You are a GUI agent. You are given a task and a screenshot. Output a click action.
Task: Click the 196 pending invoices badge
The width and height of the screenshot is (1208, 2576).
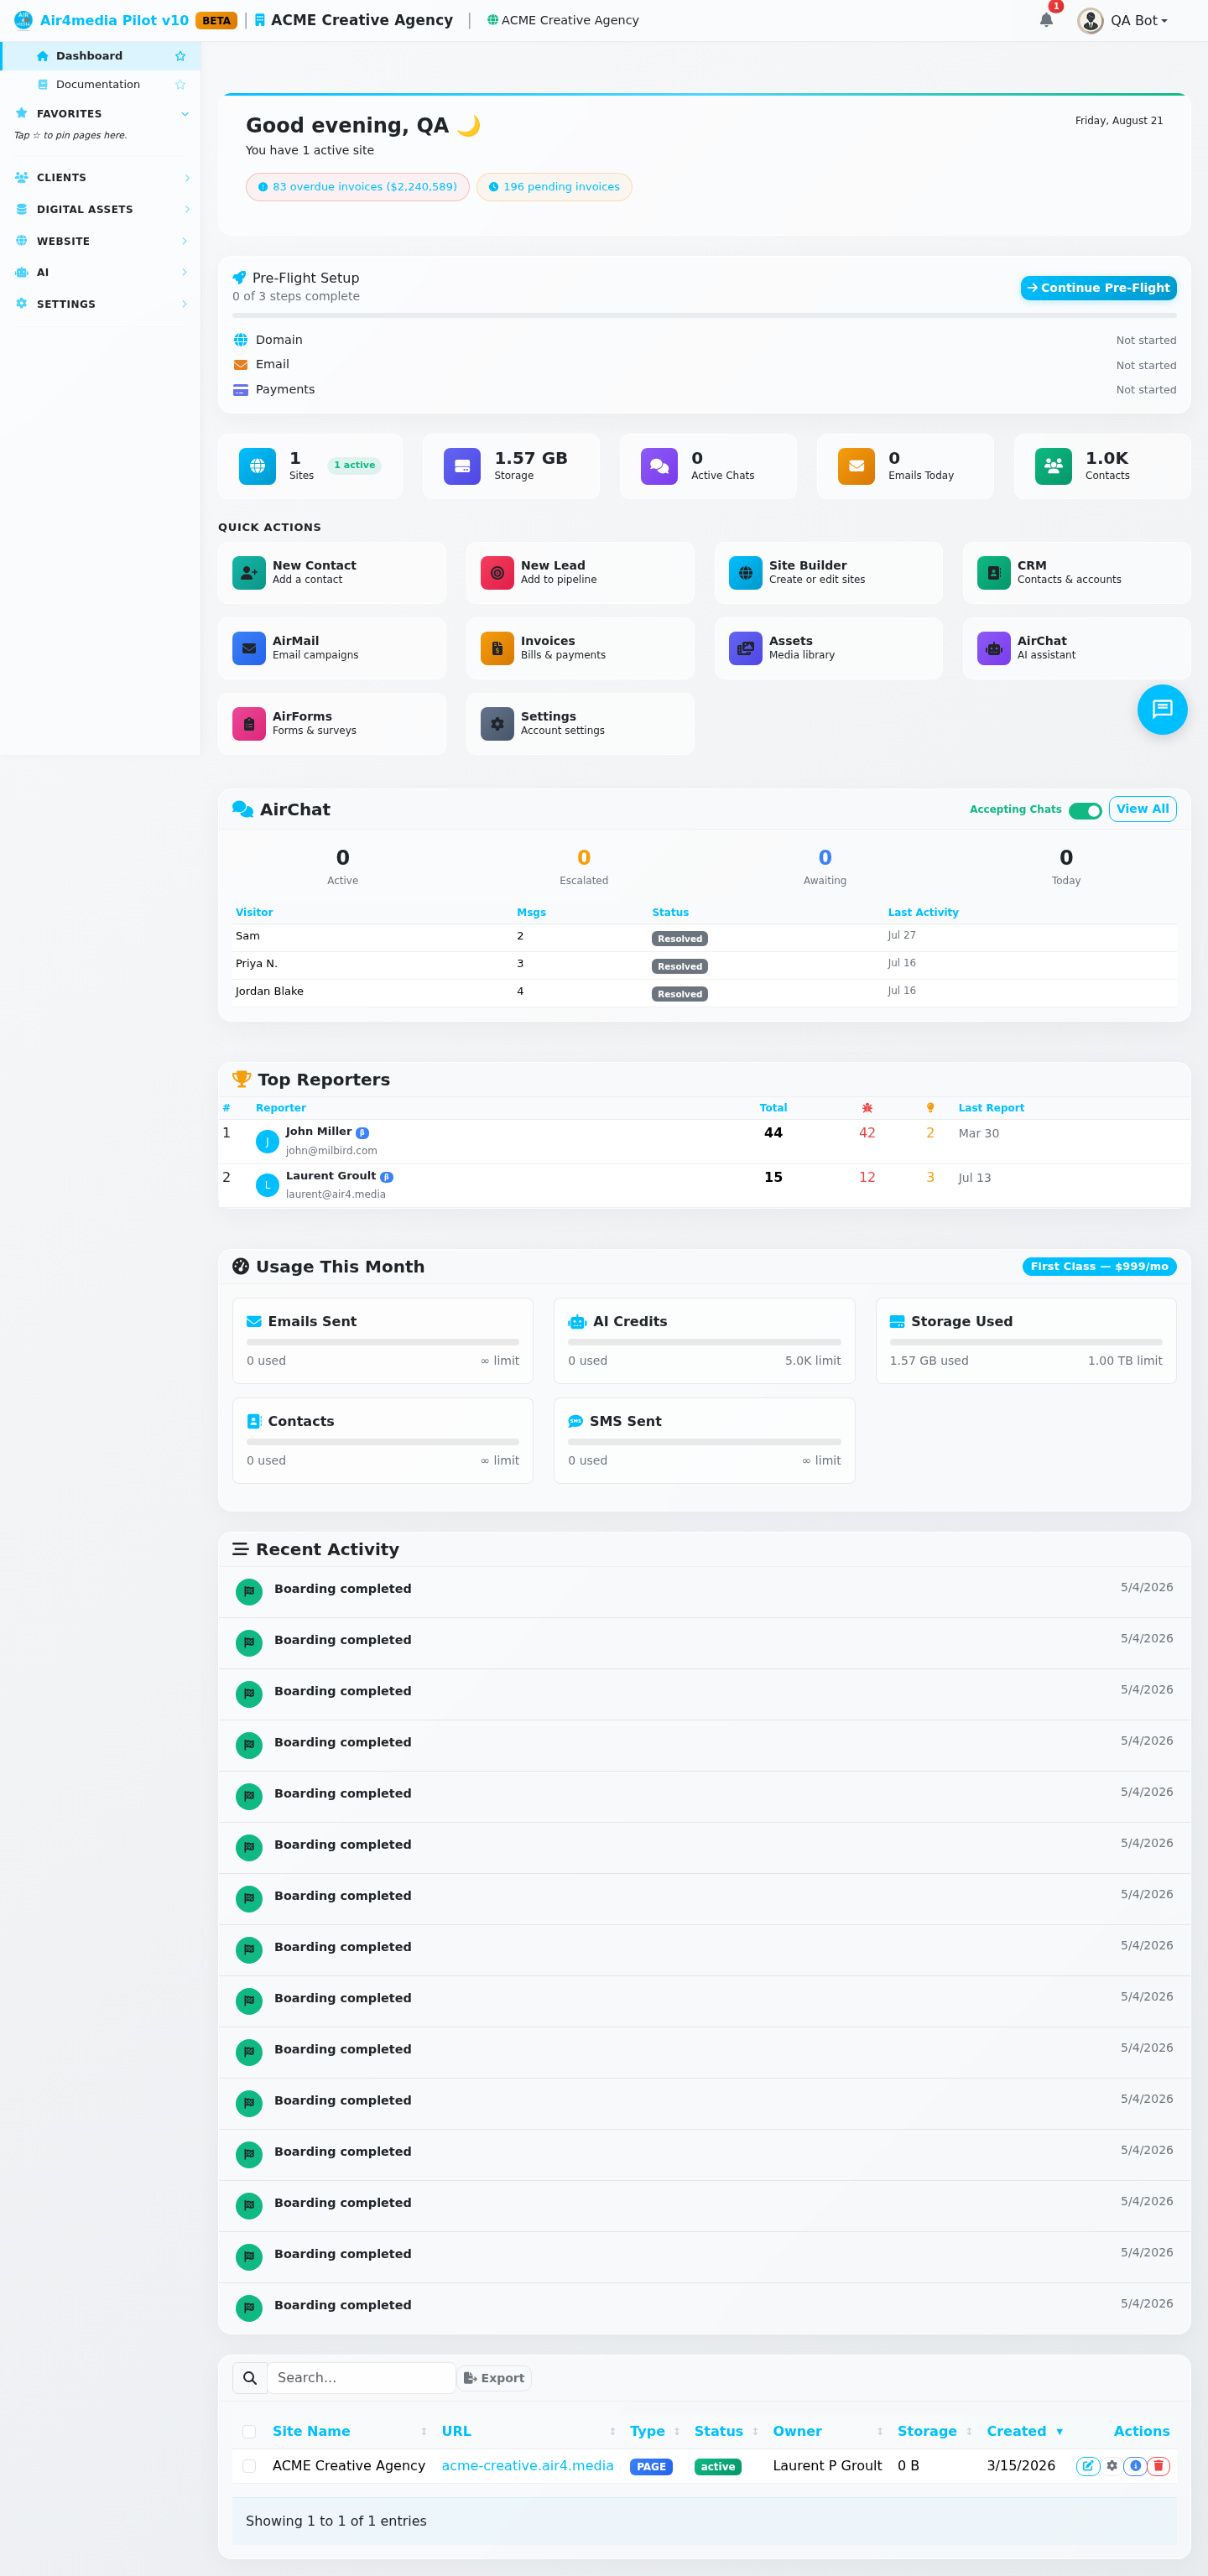click(x=554, y=187)
